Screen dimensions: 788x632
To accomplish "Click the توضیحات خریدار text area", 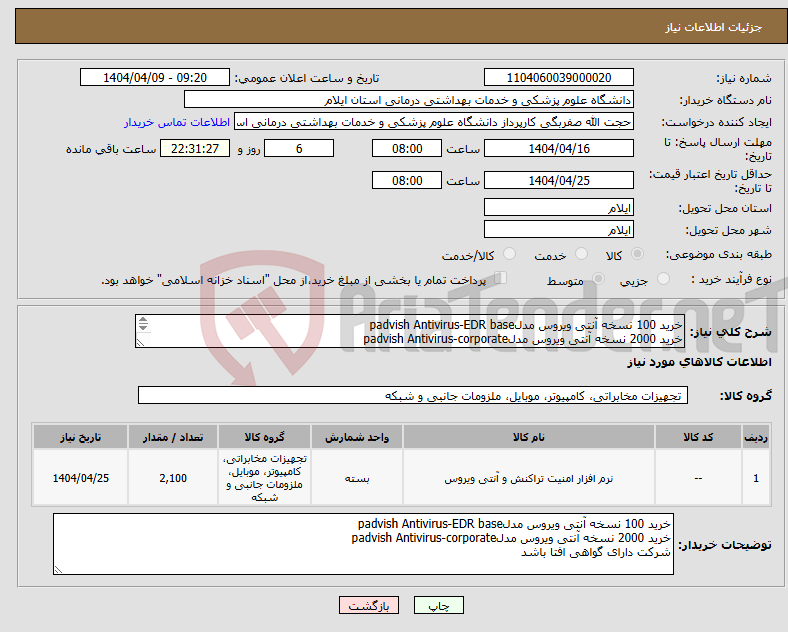I will [363, 544].
